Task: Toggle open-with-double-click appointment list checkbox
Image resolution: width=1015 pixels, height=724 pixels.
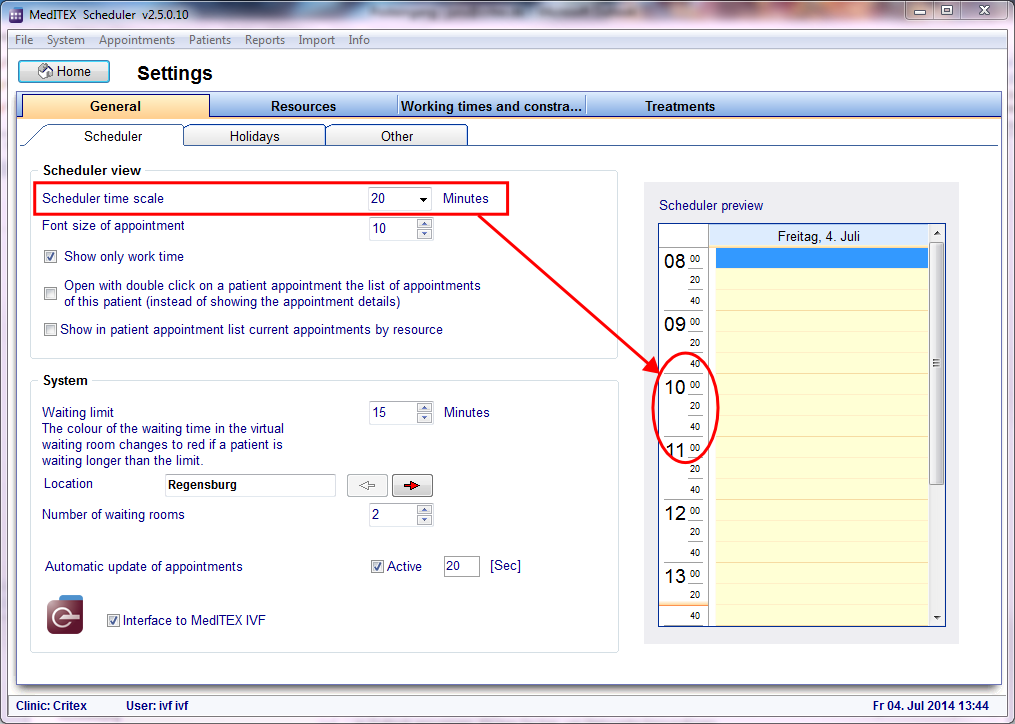Action: [x=50, y=293]
